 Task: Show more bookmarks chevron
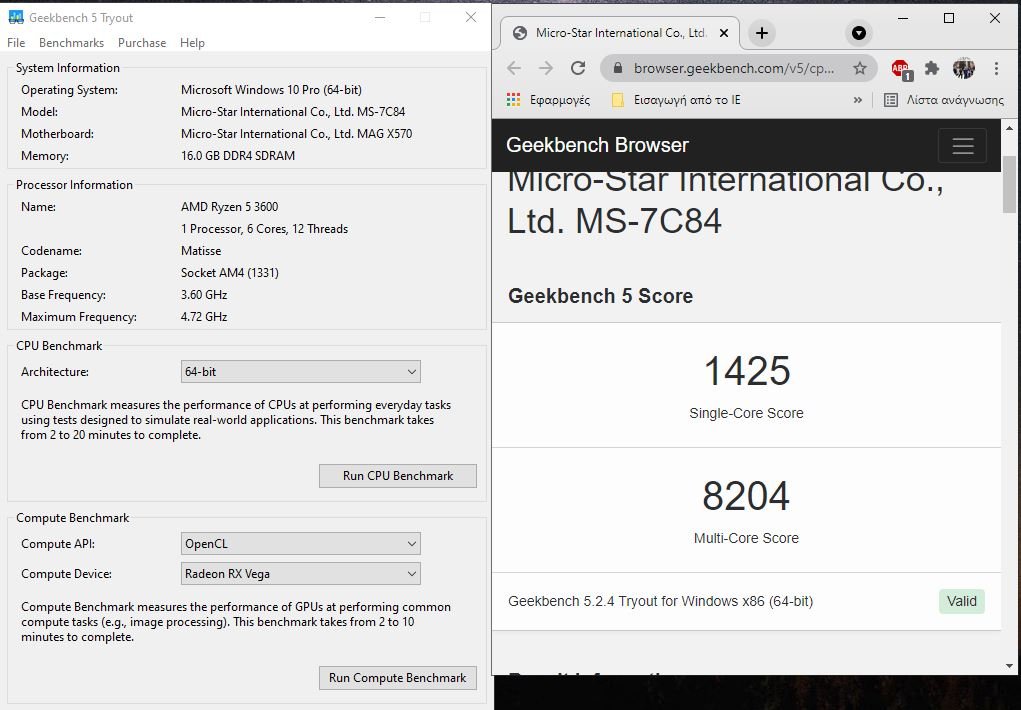coord(857,100)
